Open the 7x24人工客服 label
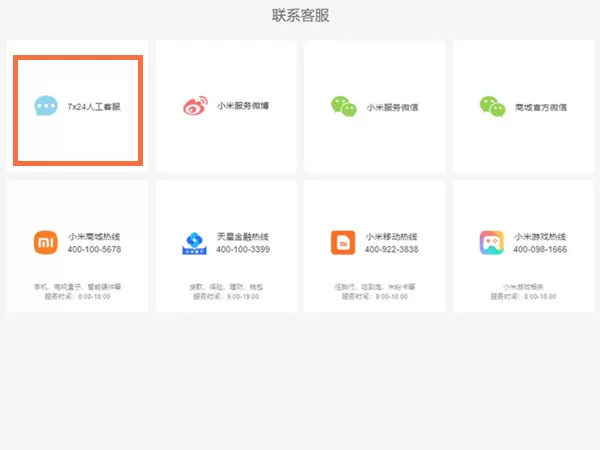This screenshot has width=600, height=450. 94,107
